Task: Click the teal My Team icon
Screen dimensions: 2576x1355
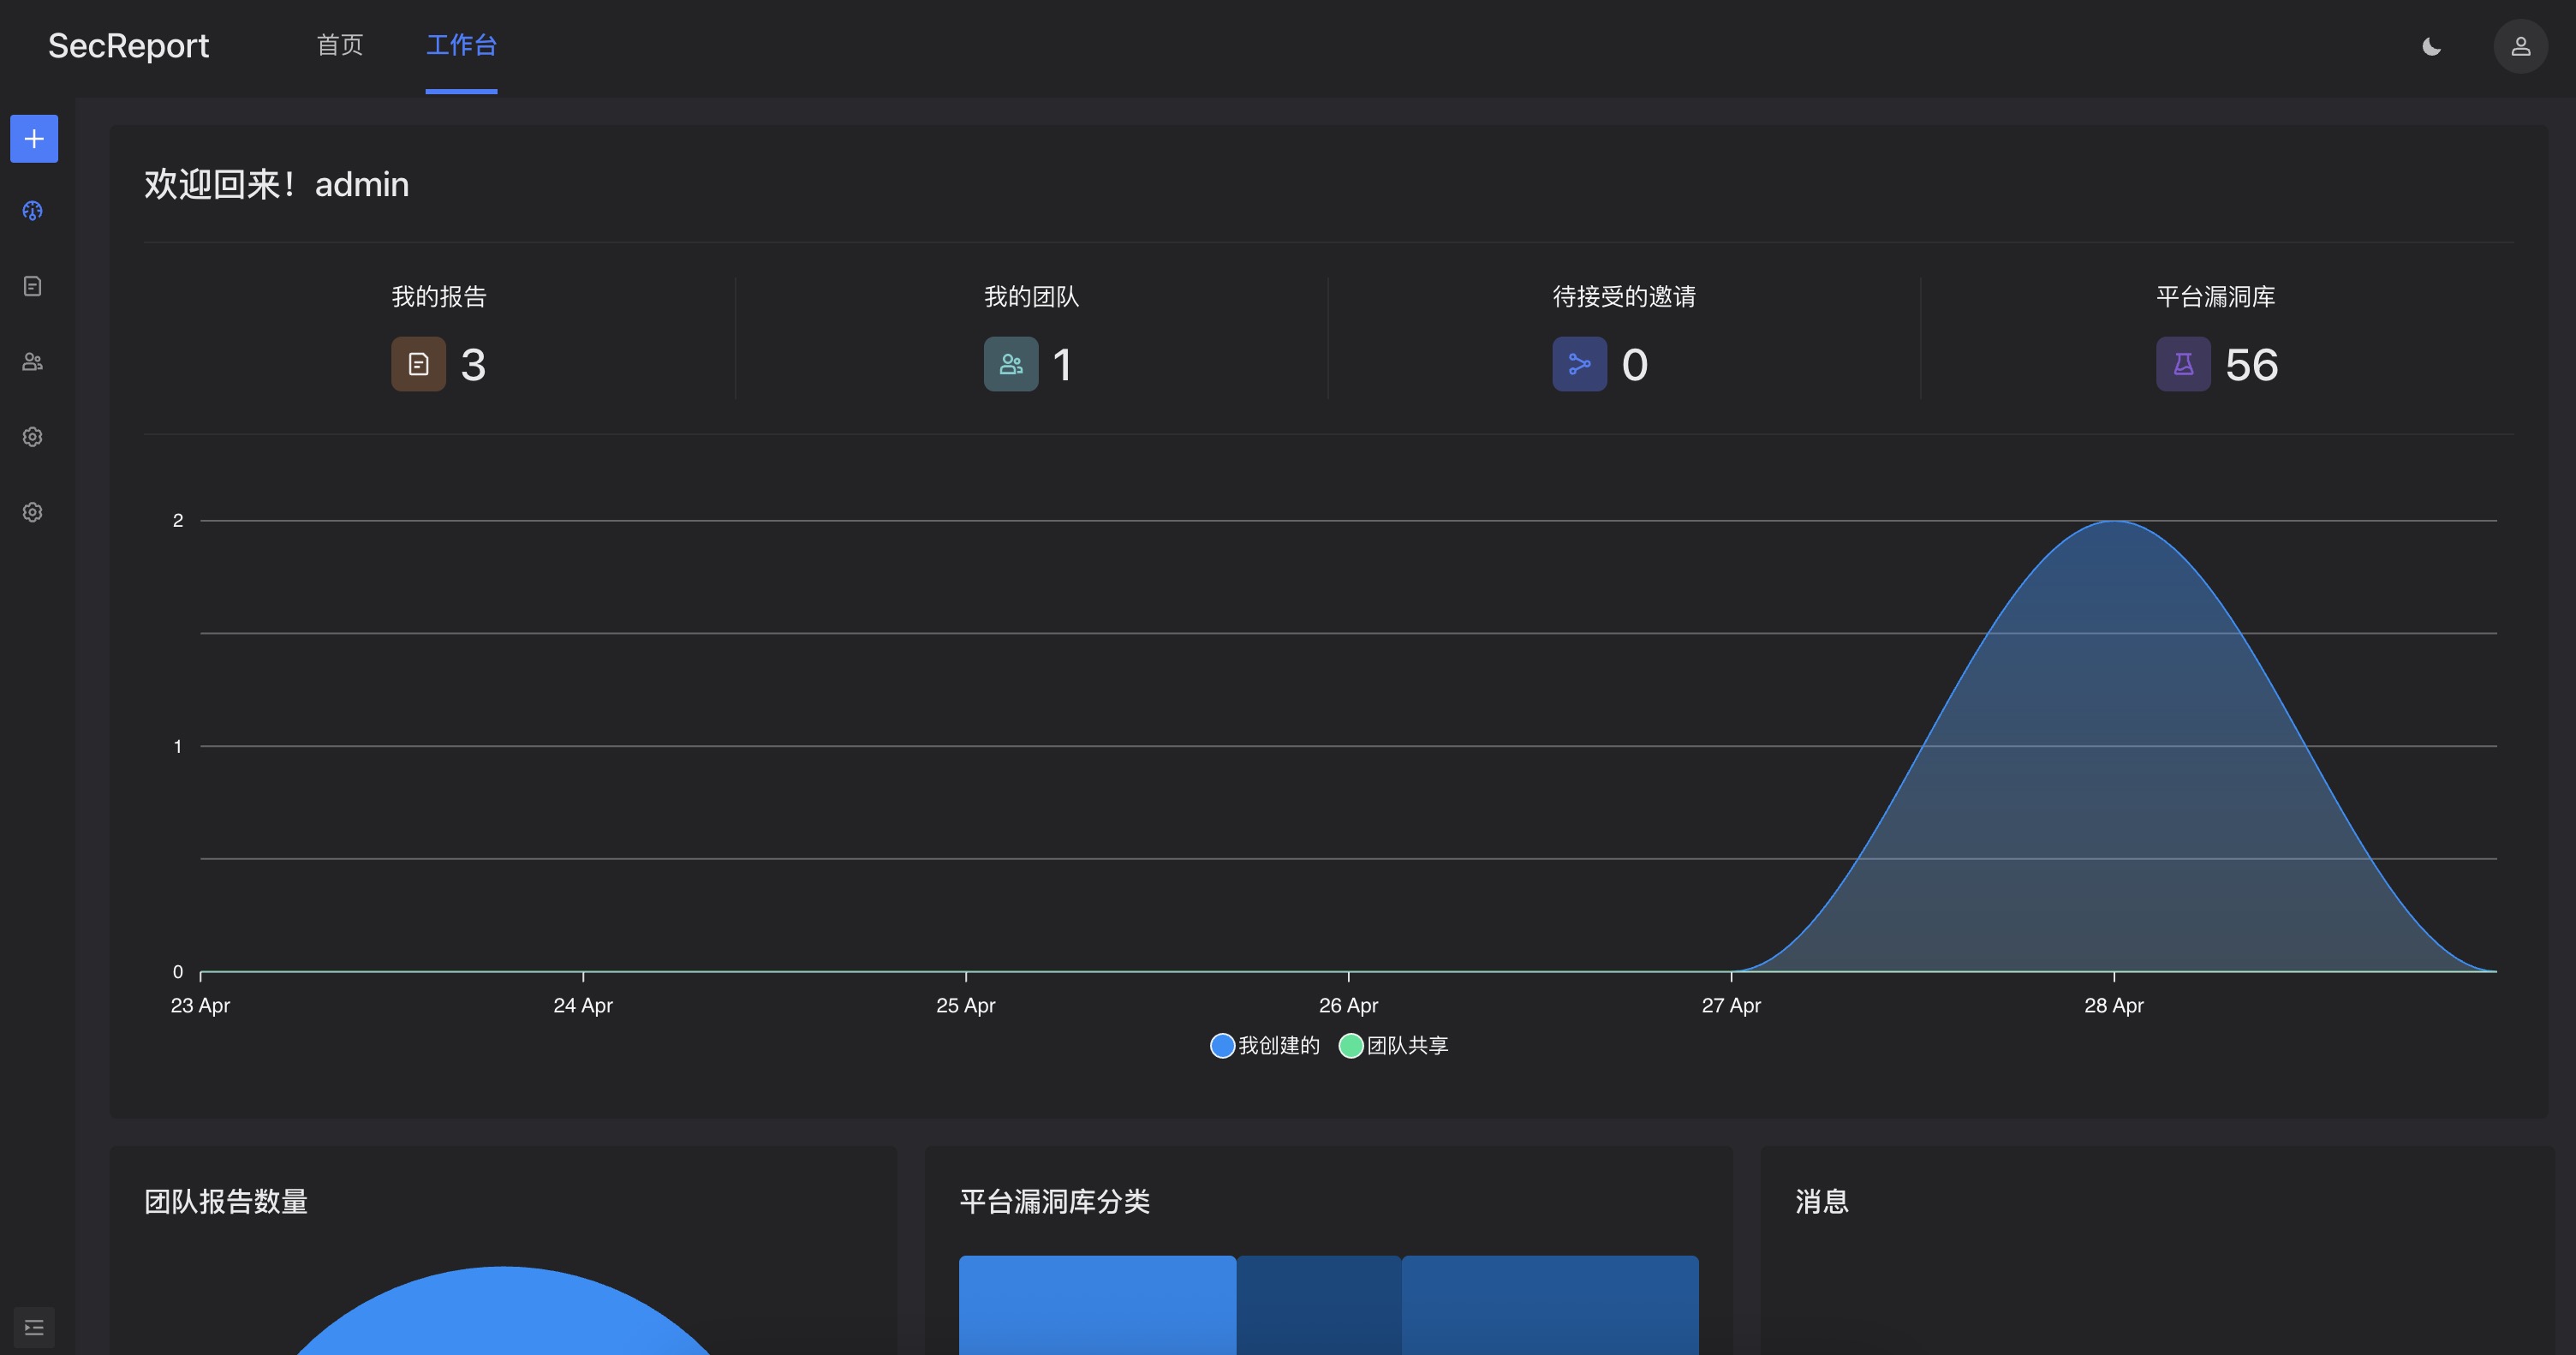Action: tap(1010, 364)
